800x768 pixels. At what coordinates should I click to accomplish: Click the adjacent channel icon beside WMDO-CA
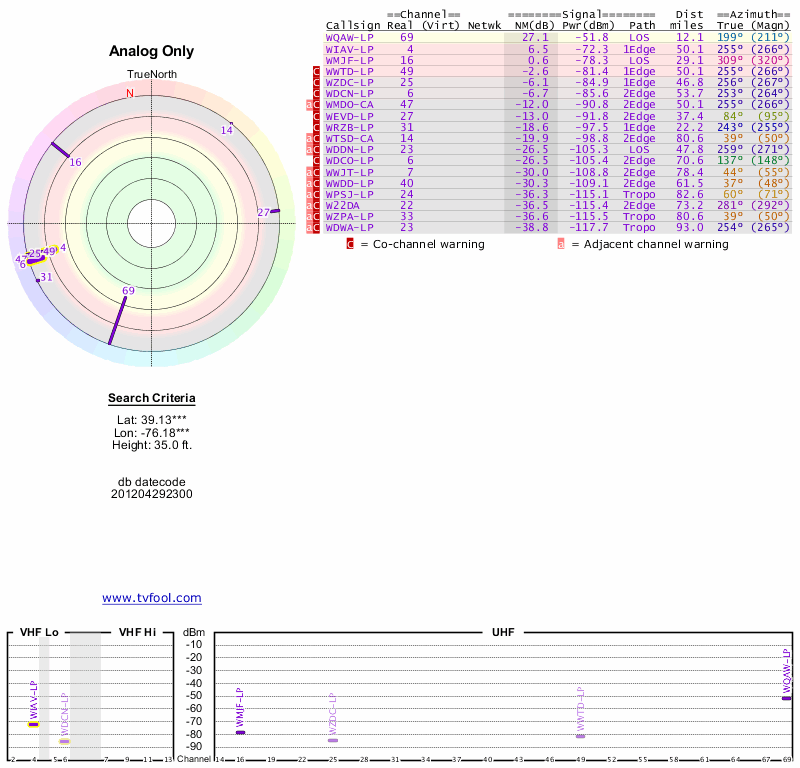(x=309, y=104)
